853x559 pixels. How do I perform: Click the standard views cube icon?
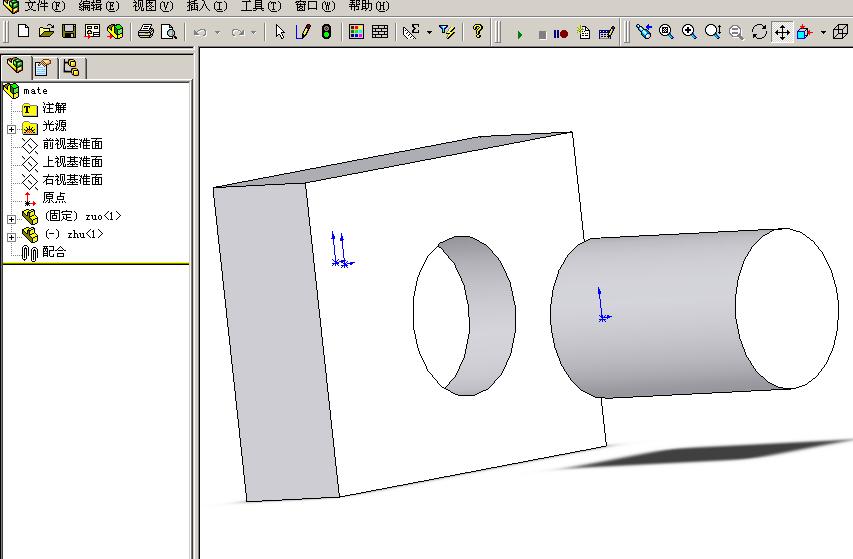(805, 32)
